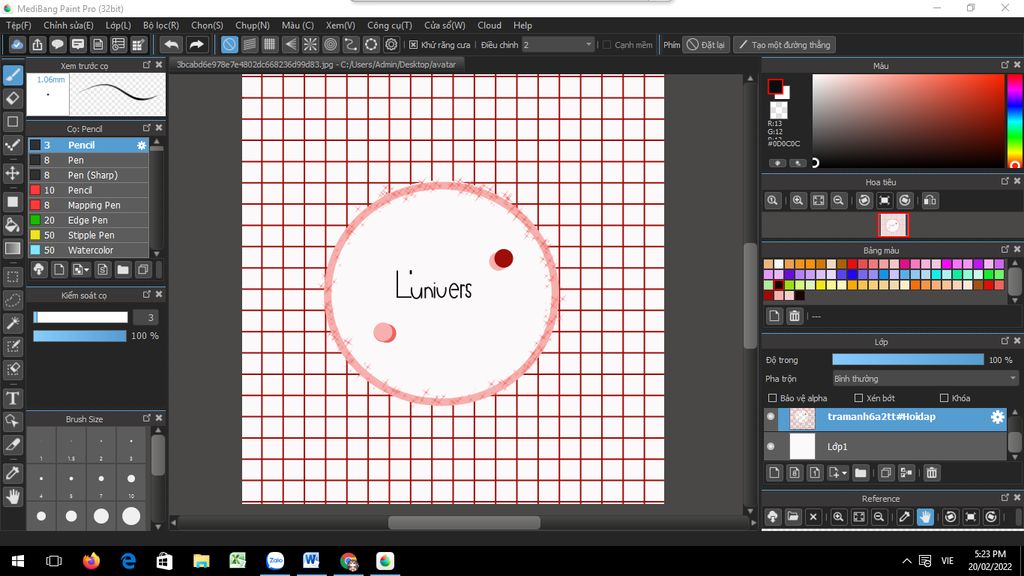Open snap settings gear in toolbar

coord(391,44)
